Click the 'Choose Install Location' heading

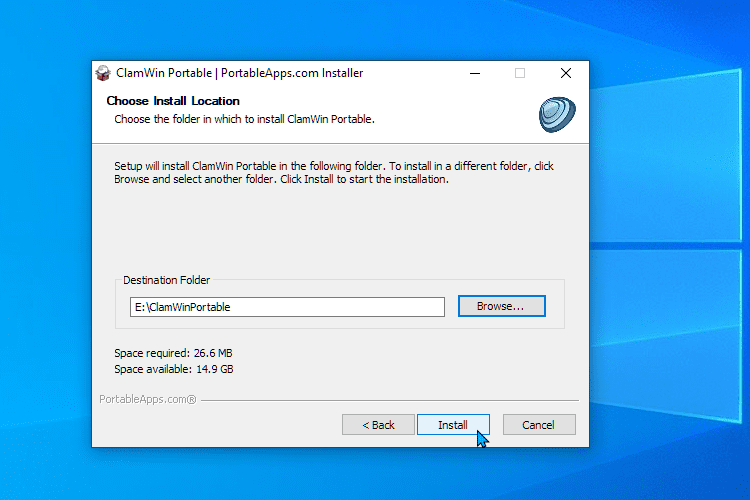[173, 101]
